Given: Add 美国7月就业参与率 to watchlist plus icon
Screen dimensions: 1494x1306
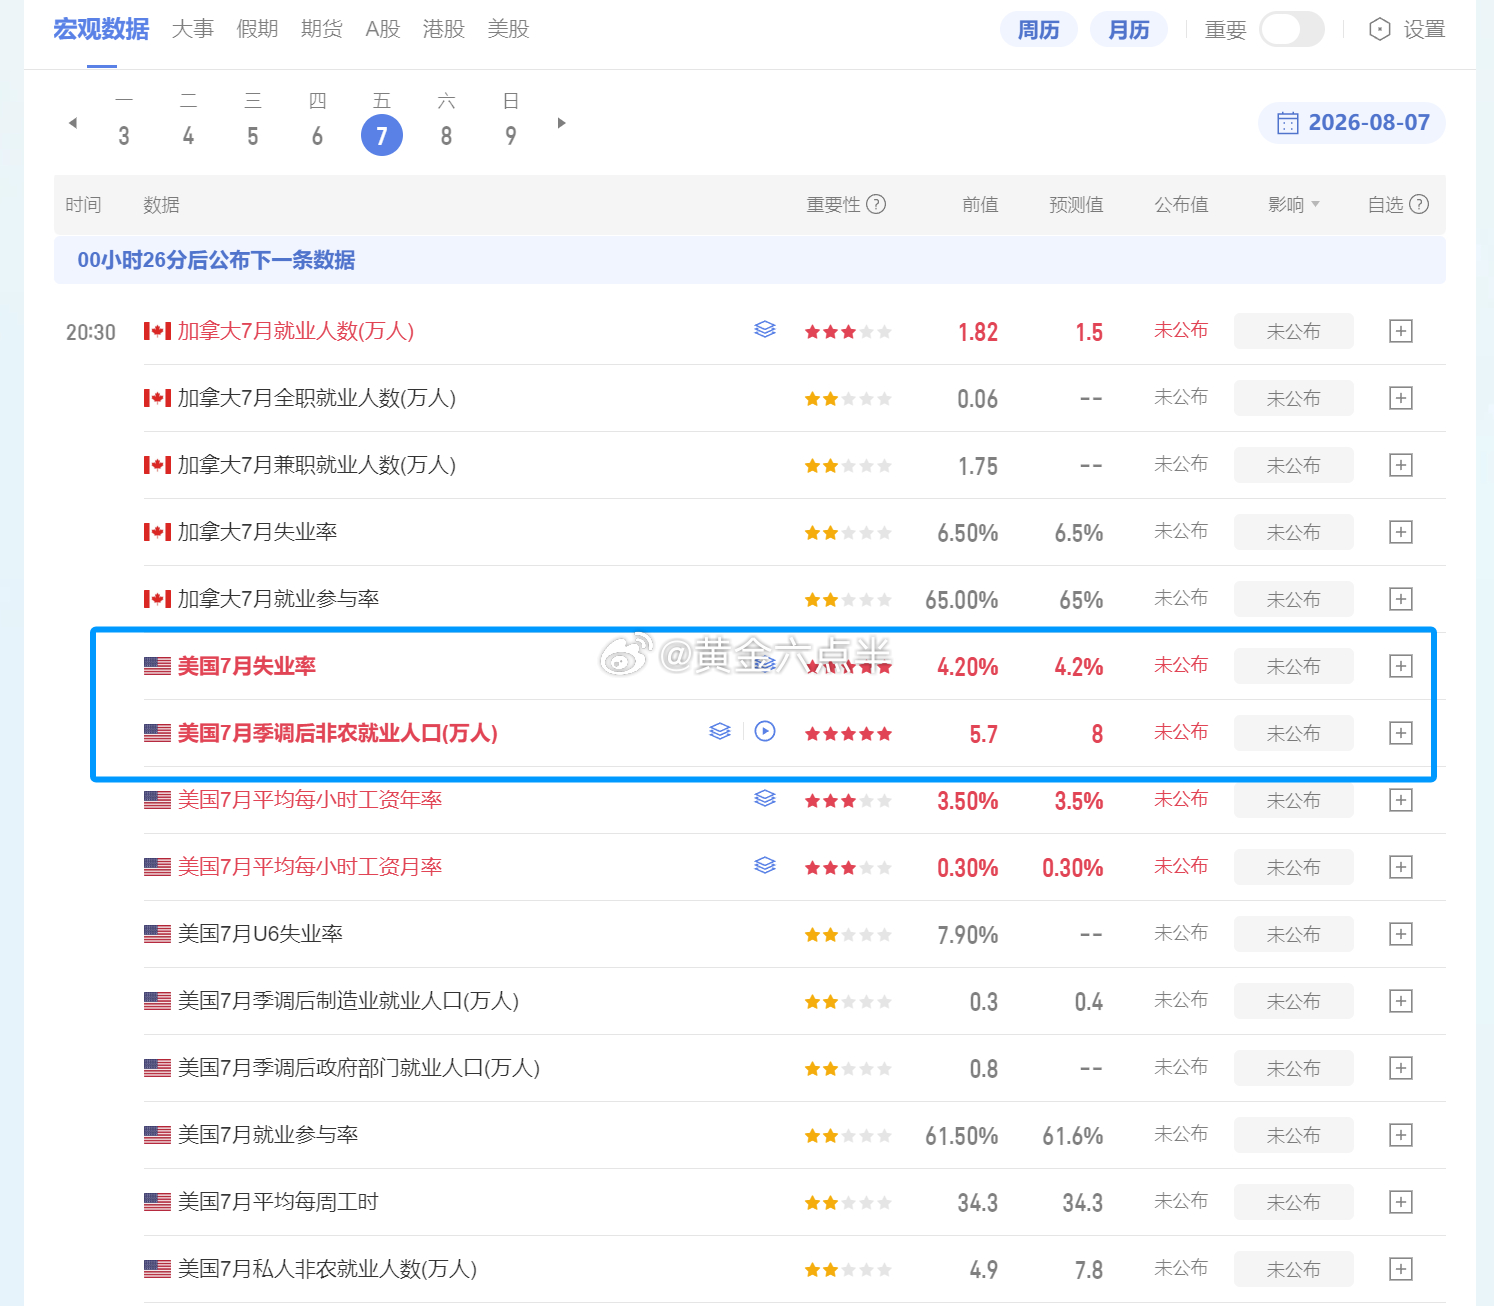Looking at the screenshot, I should tap(1401, 1135).
